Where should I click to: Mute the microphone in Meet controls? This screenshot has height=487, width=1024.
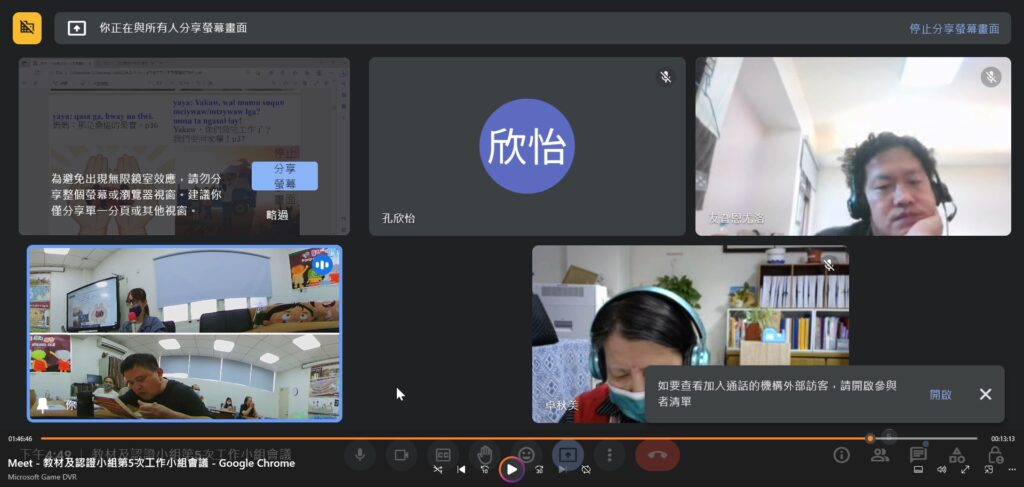(x=359, y=455)
